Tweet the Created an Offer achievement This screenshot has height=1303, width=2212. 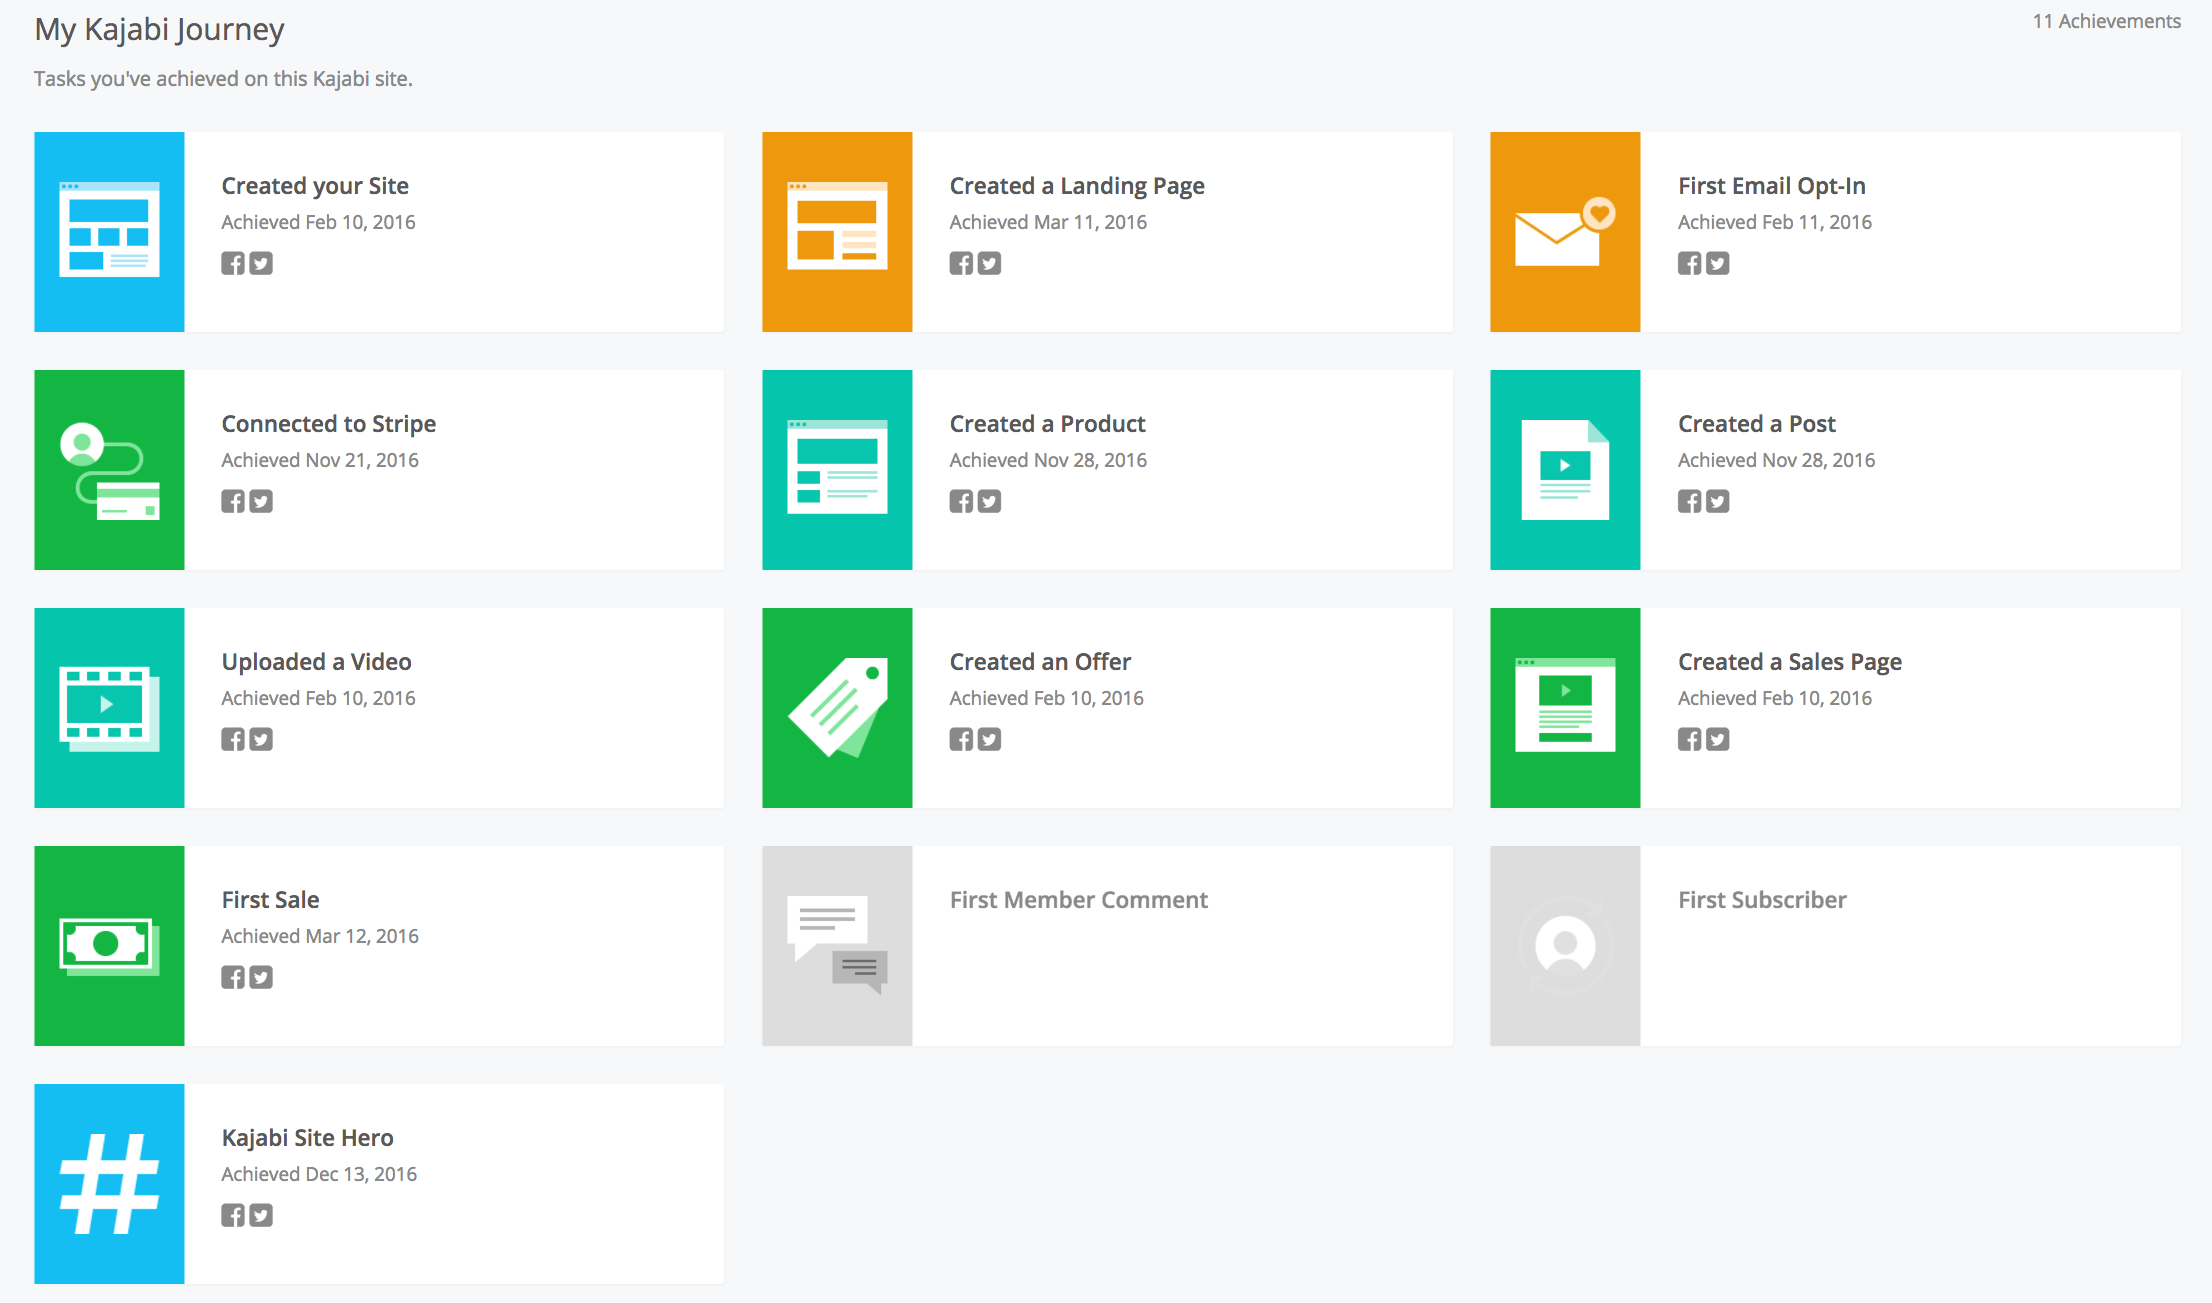coord(989,739)
